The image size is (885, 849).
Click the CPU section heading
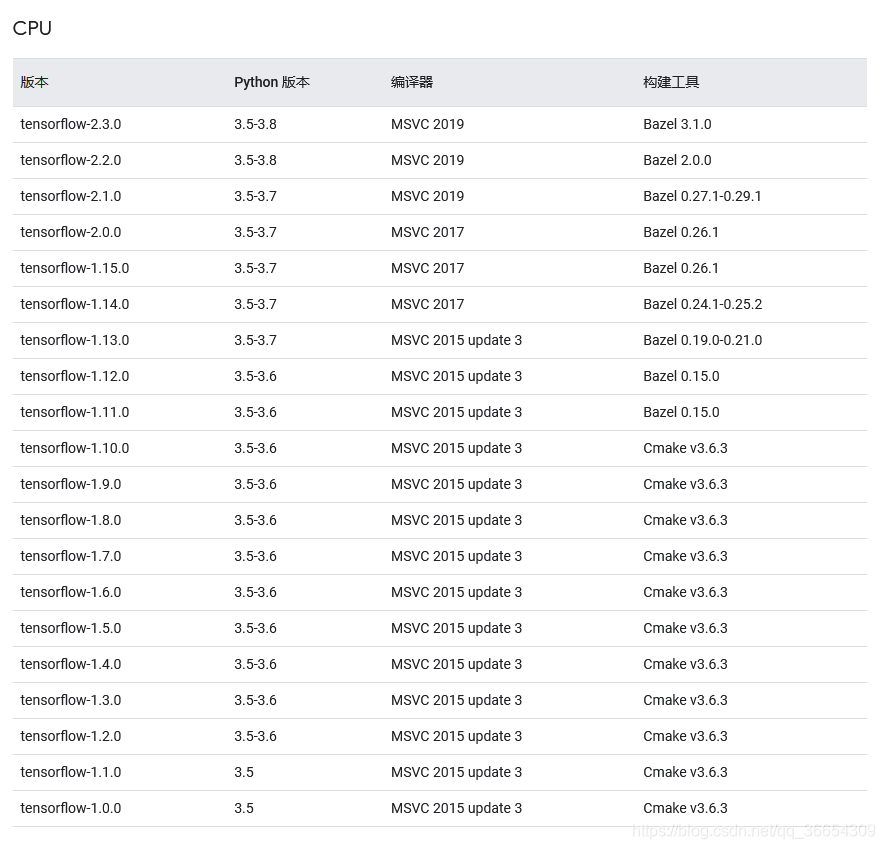32,28
